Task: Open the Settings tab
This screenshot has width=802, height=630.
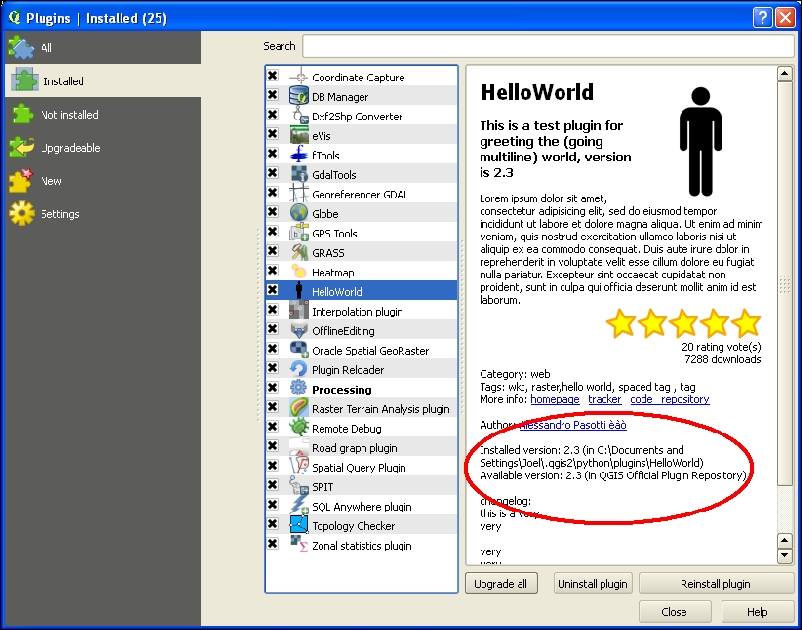Action: (x=60, y=214)
